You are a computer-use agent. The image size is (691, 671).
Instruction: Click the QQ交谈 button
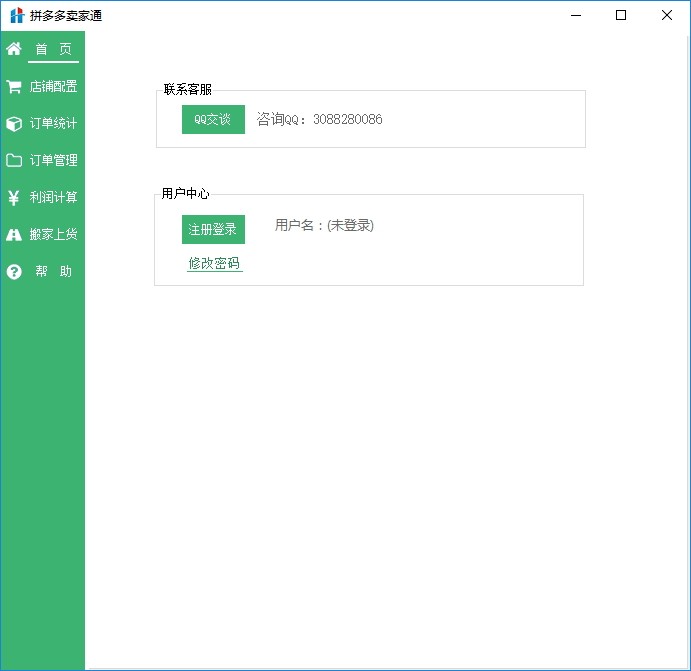point(213,119)
